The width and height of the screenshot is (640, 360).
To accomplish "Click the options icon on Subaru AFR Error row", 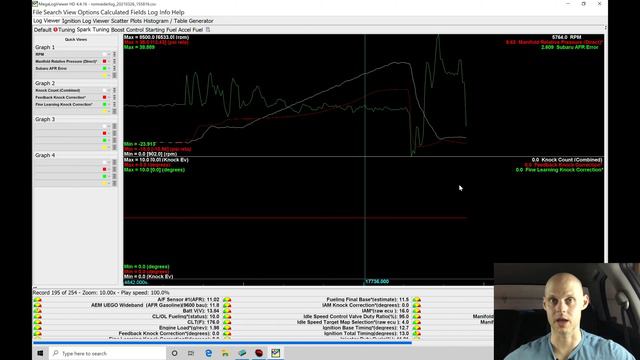I will 115,68.
